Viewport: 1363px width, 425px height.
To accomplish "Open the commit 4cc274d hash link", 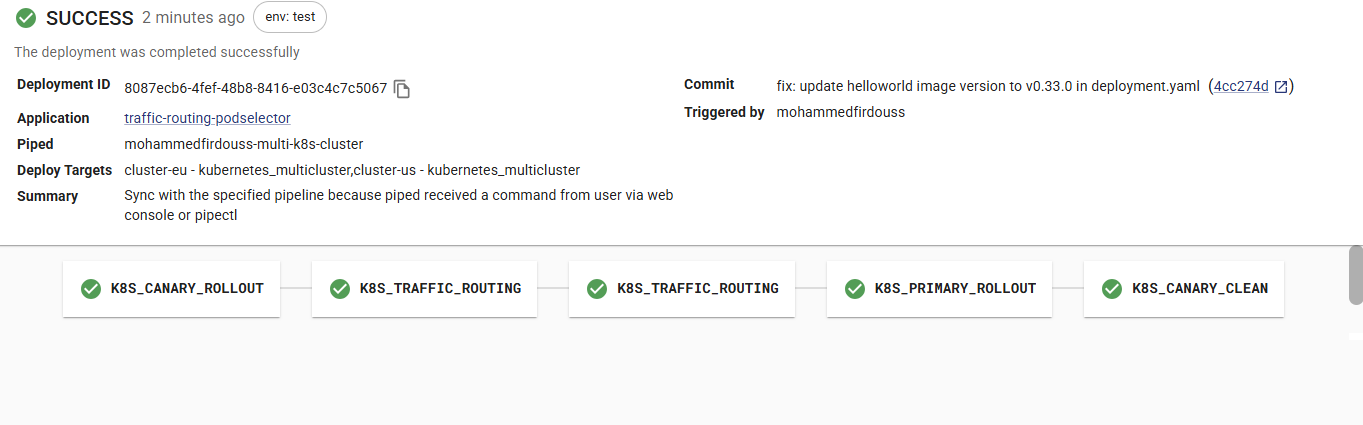I will 1241,86.
